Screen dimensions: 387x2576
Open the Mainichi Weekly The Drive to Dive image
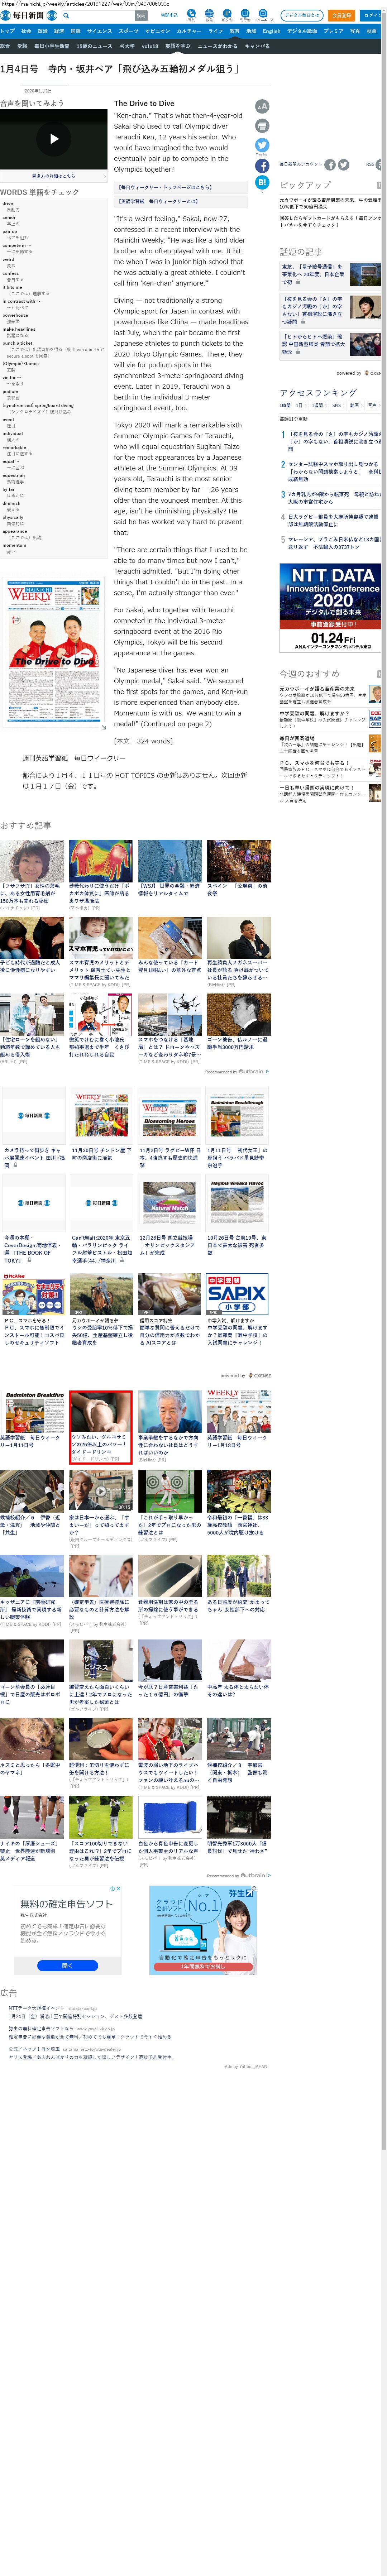54,655
